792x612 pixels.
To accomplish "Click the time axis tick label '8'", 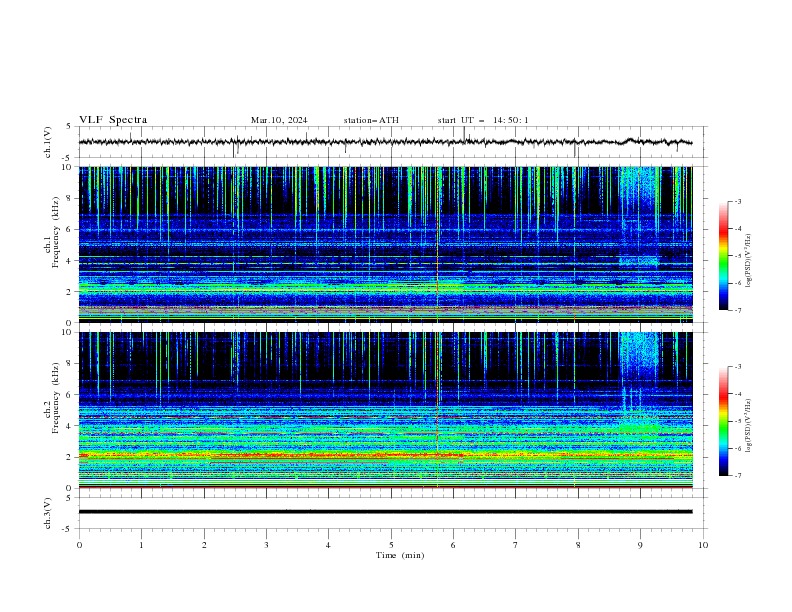I will tap(578, 545).
